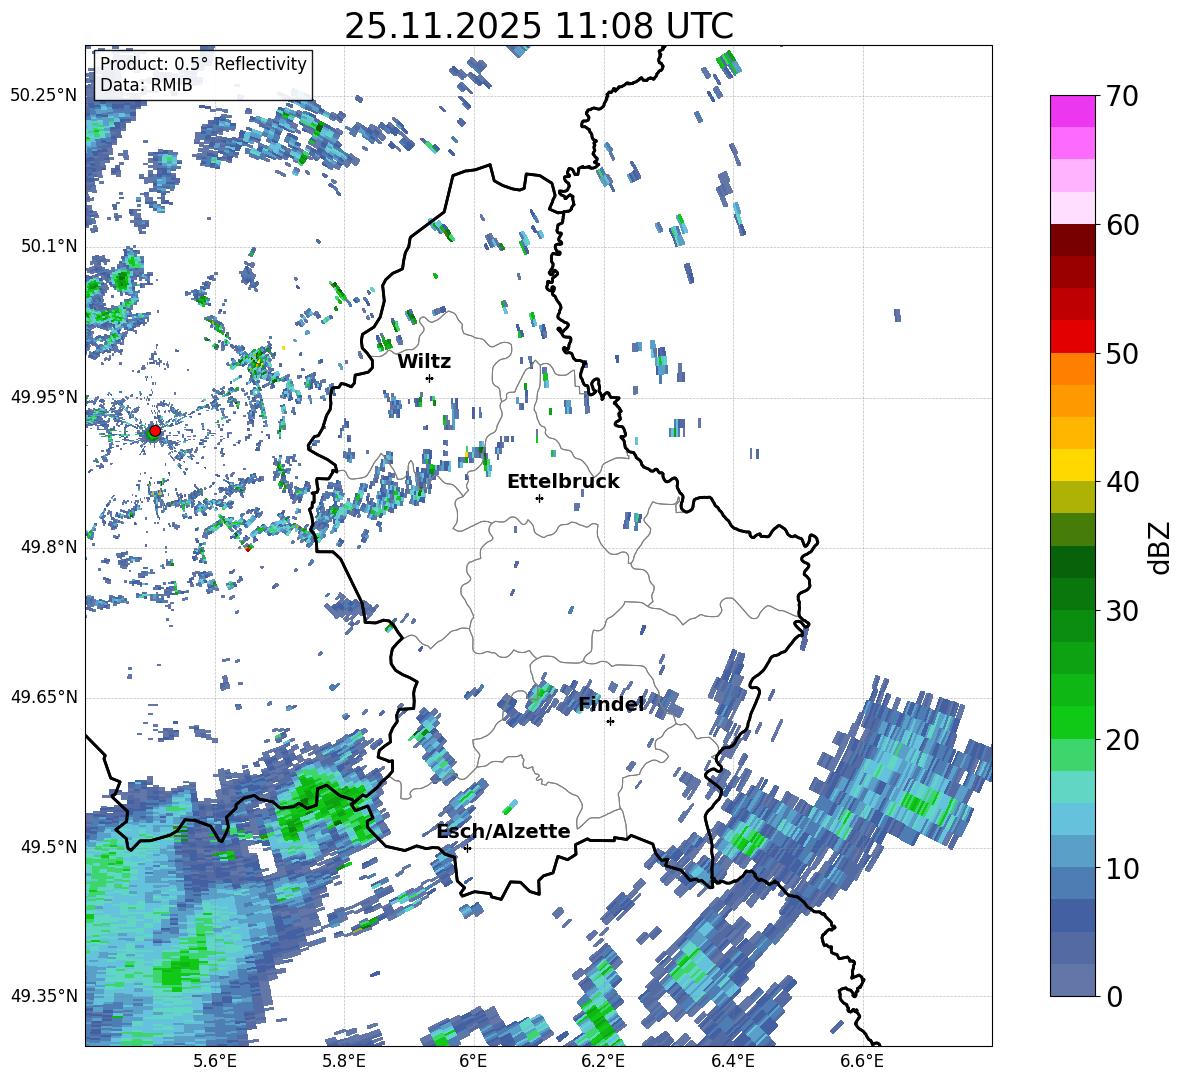Screen dimensions: 1184x1081
Task: Click the yellow colorbar band at 40
Action: [x=1072, y=465]
